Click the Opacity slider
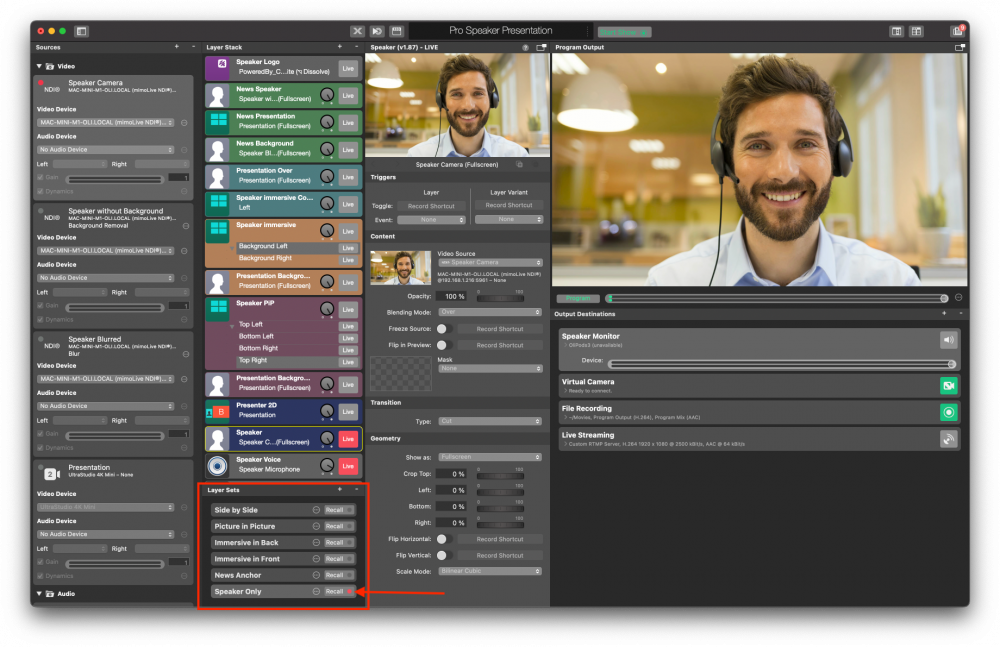 501,298
